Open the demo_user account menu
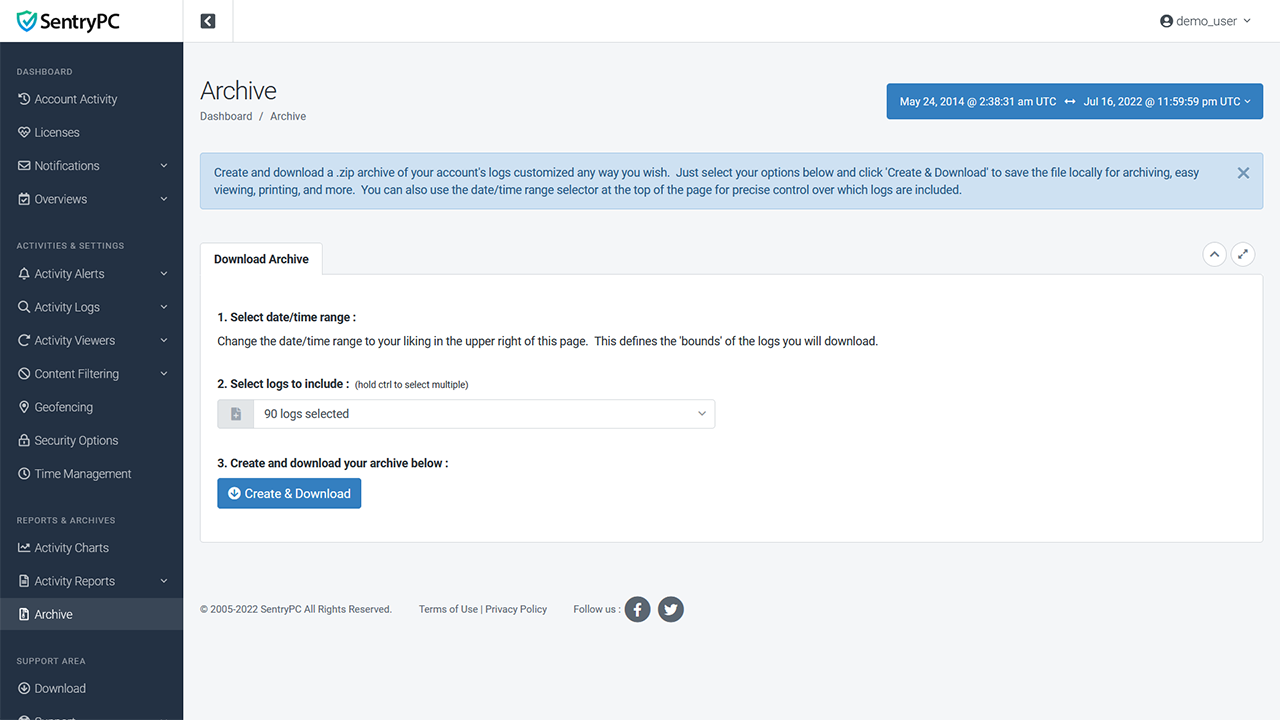The image size is (1280, 720). pyautogui.click(x=1205, y=21)
